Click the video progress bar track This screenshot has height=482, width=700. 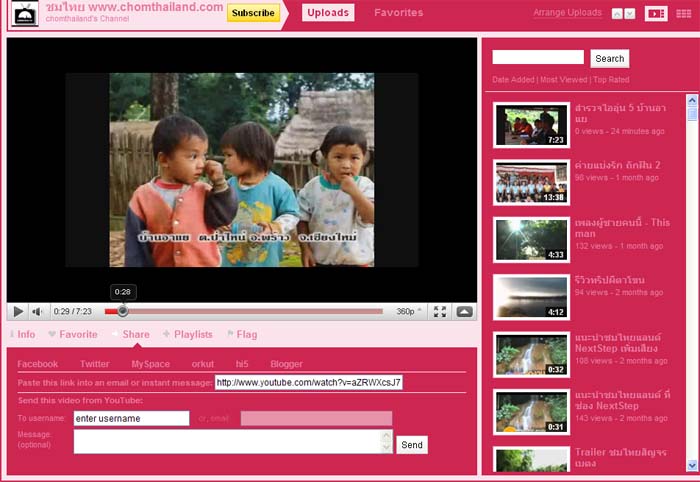coord(244,312)
